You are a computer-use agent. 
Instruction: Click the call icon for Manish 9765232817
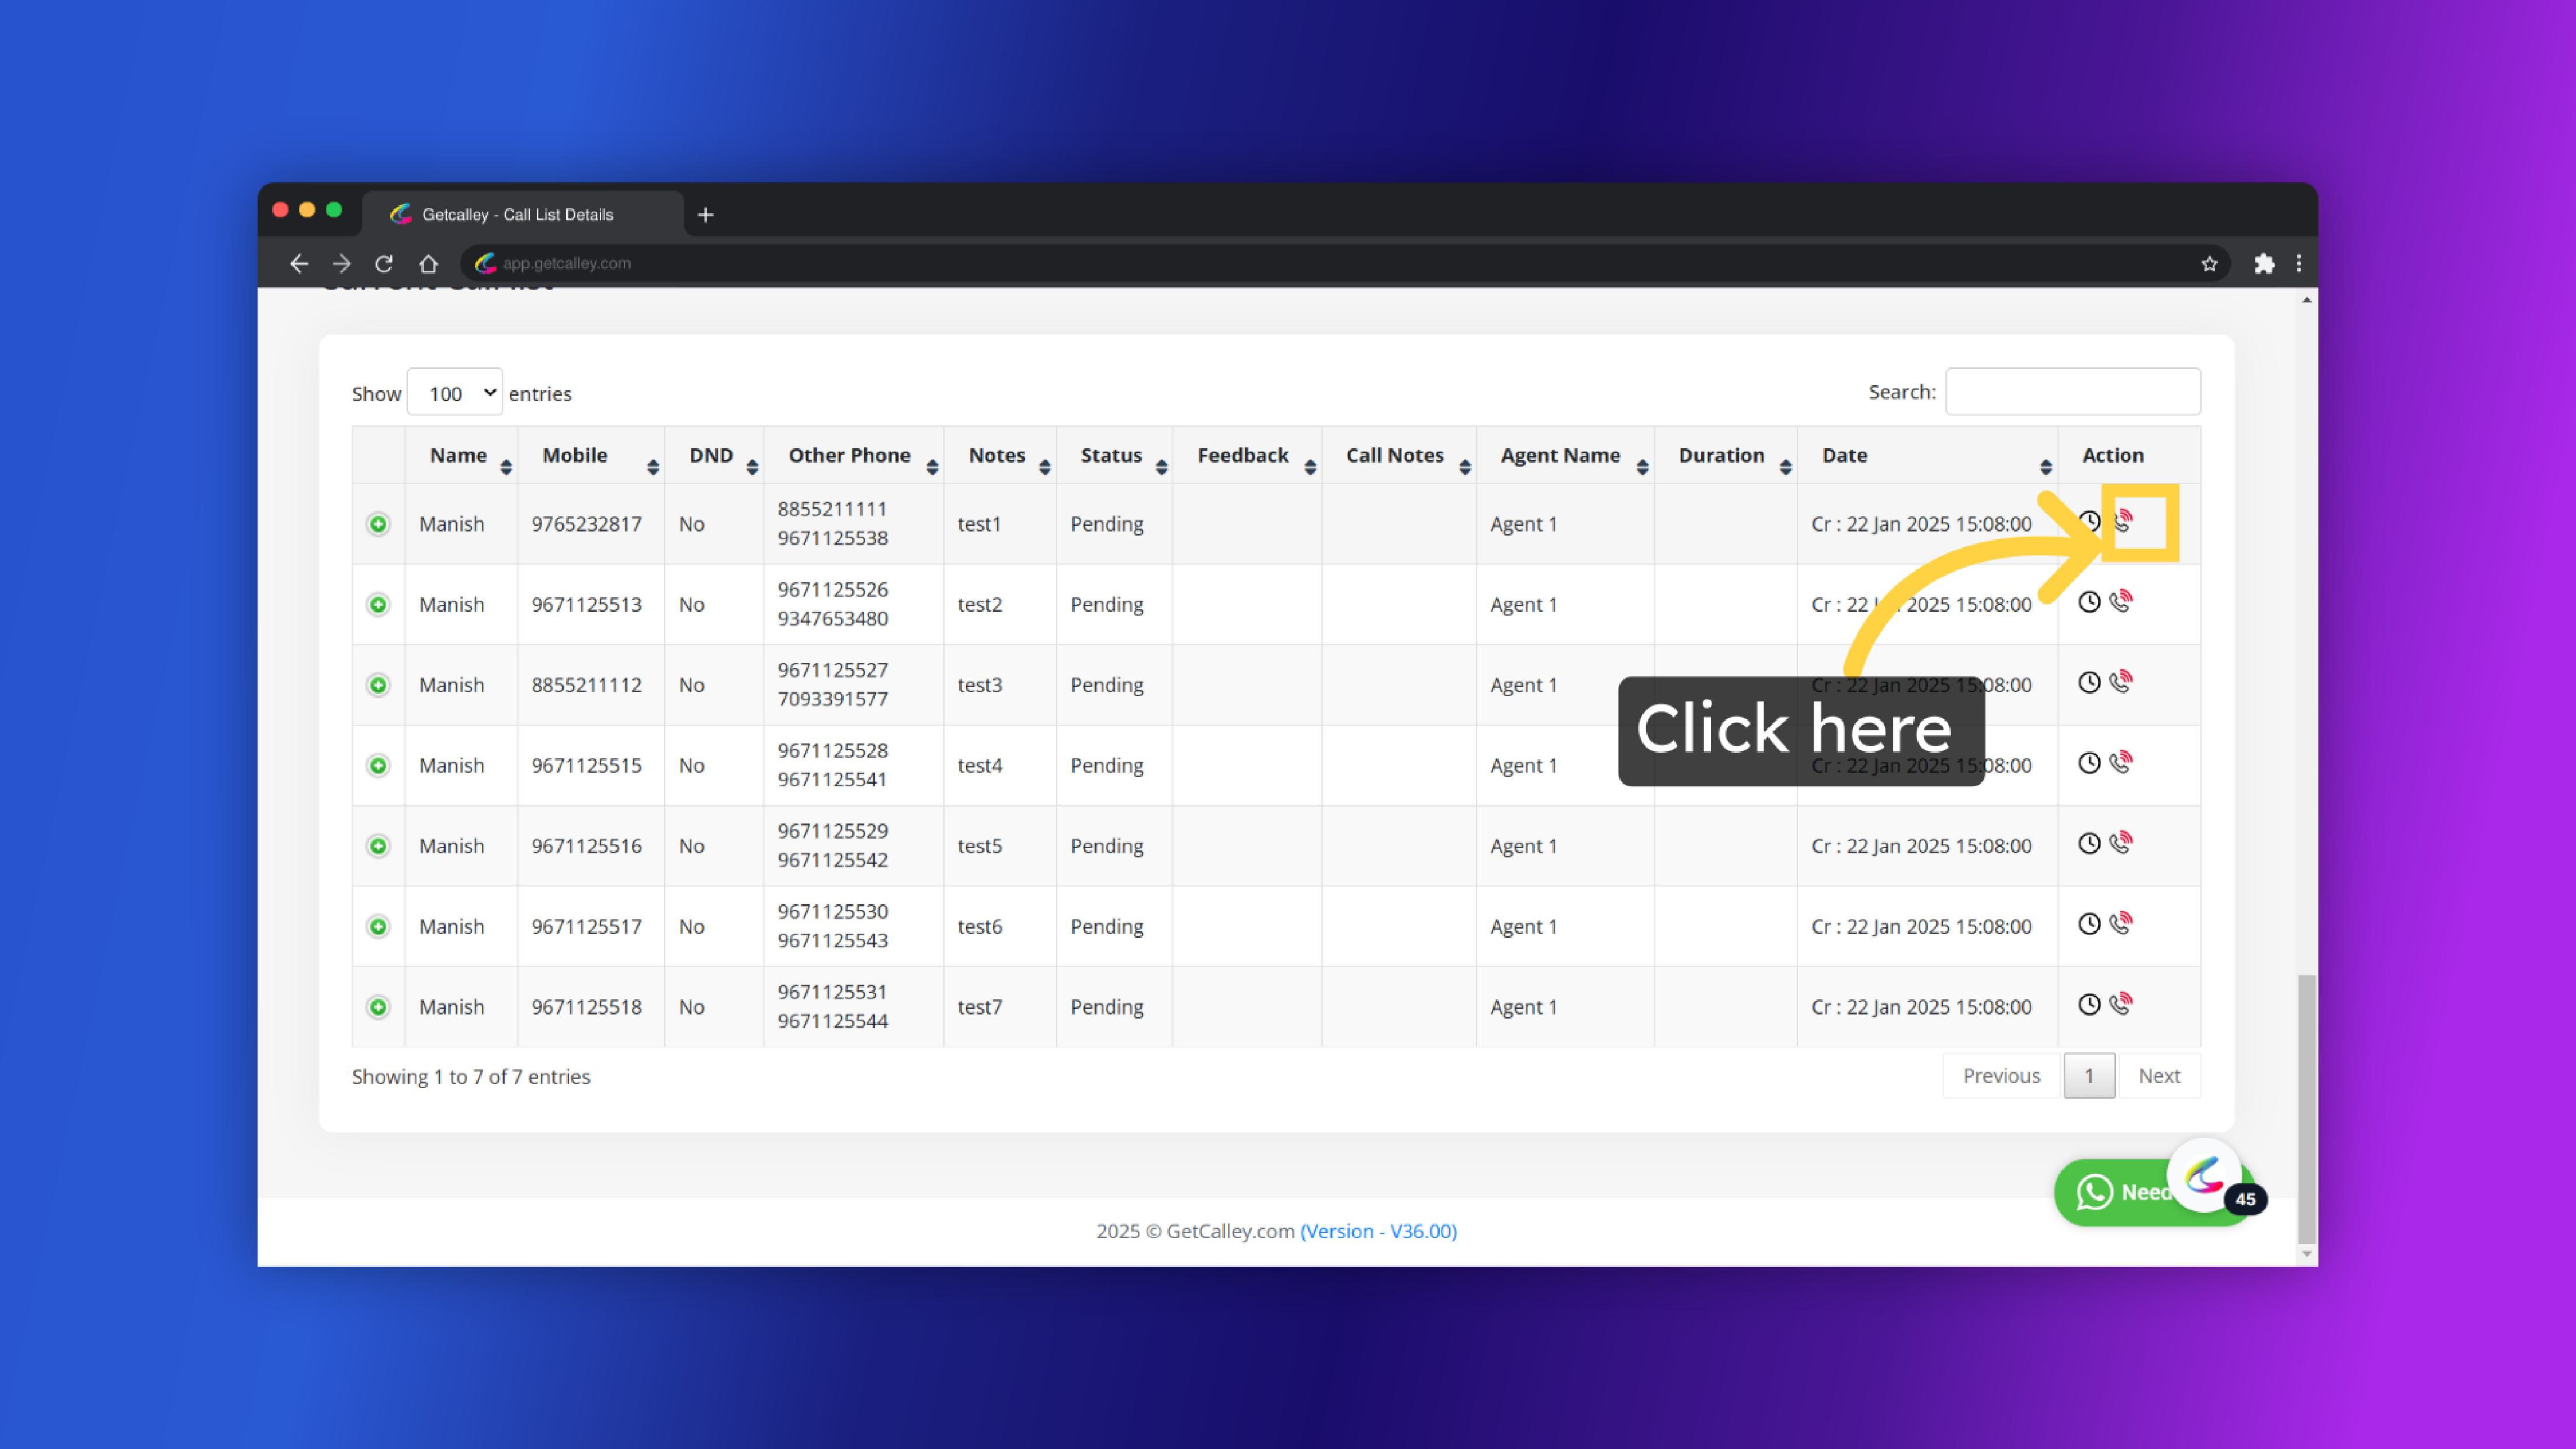(x=2122, y=521)
